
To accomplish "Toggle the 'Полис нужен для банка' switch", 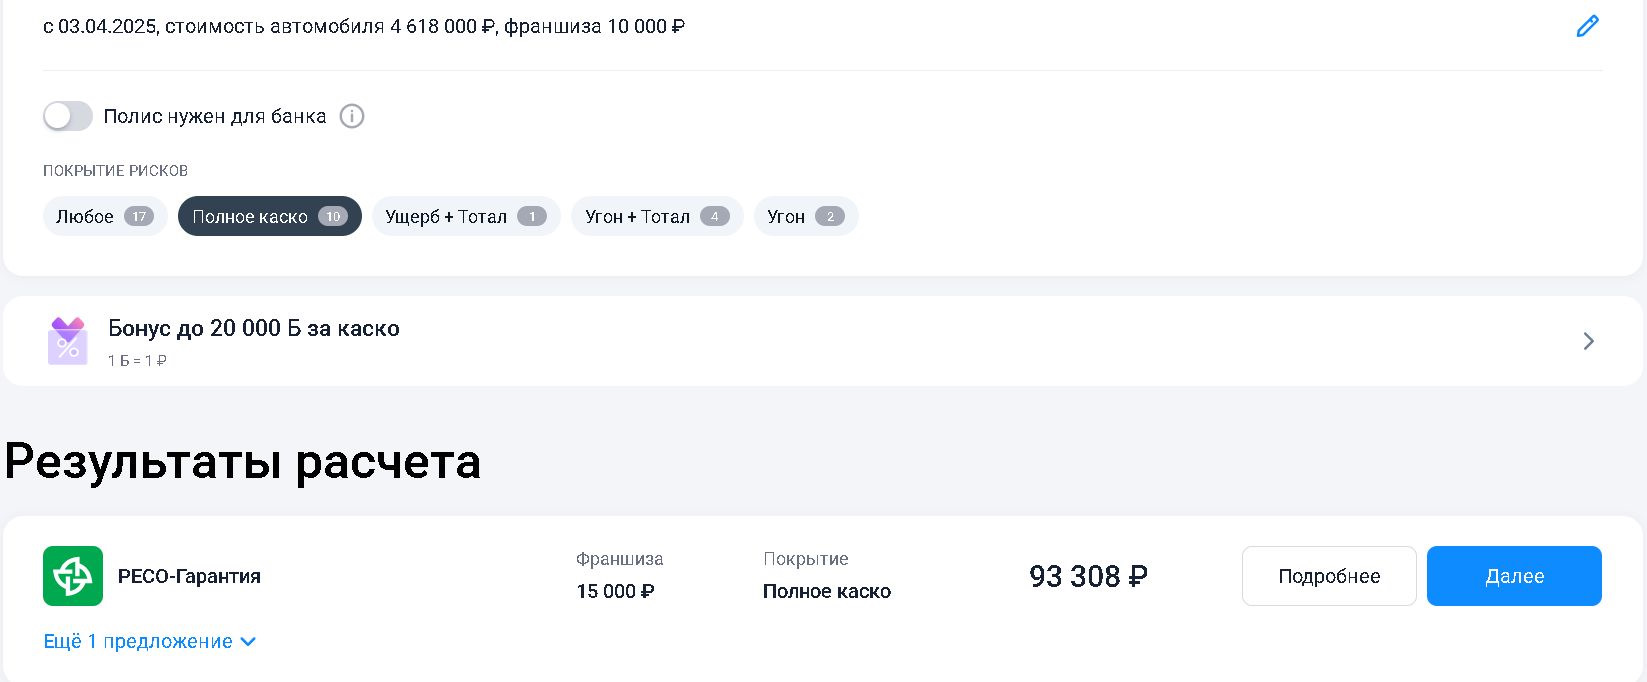I will point(68,116).
